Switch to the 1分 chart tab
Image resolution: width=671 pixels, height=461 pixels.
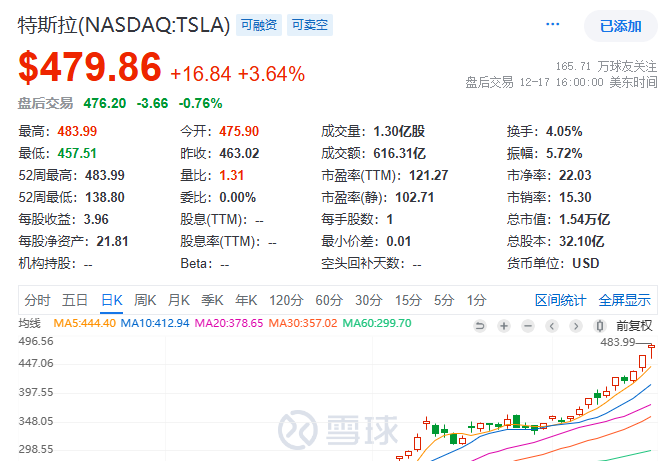tap(476, 300)
